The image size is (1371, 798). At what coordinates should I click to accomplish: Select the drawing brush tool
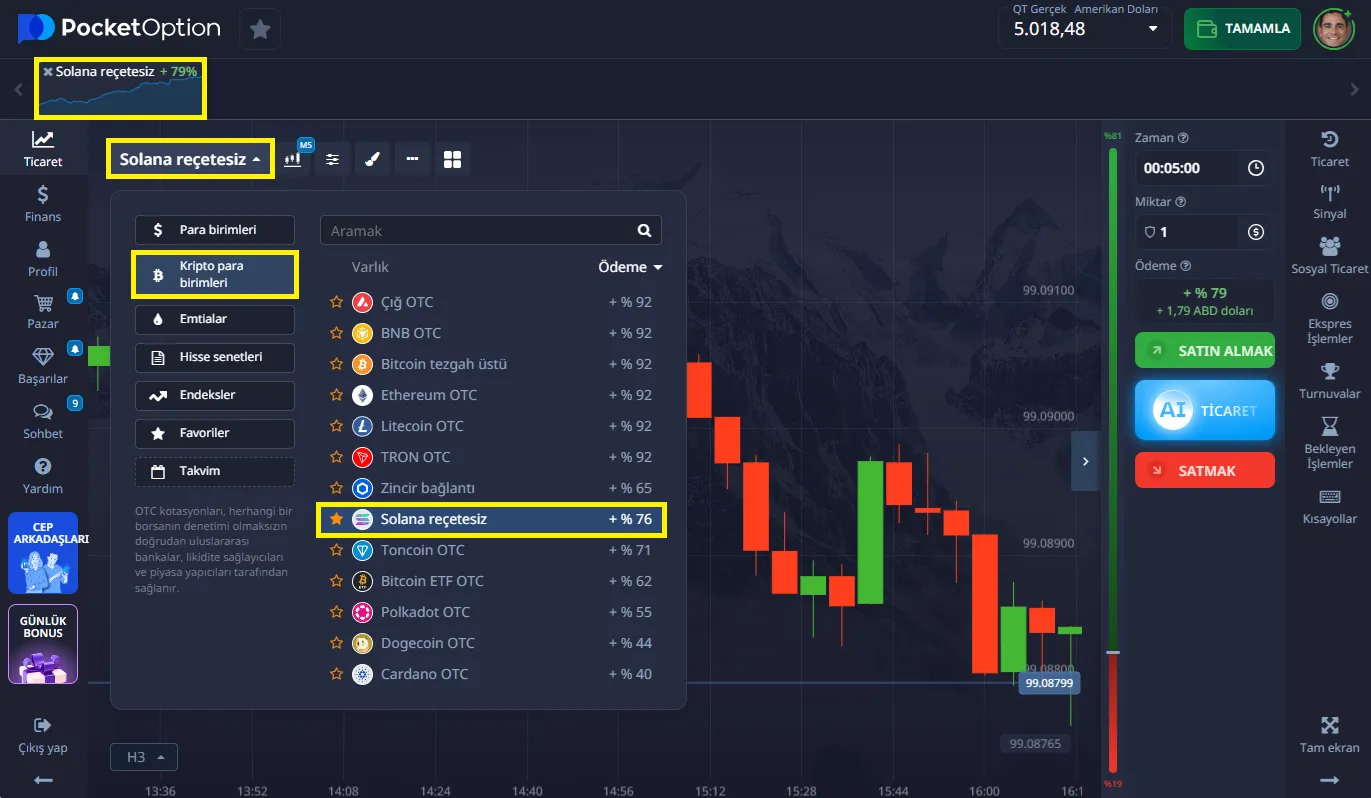pyautogui.click(x=372, y=159)
